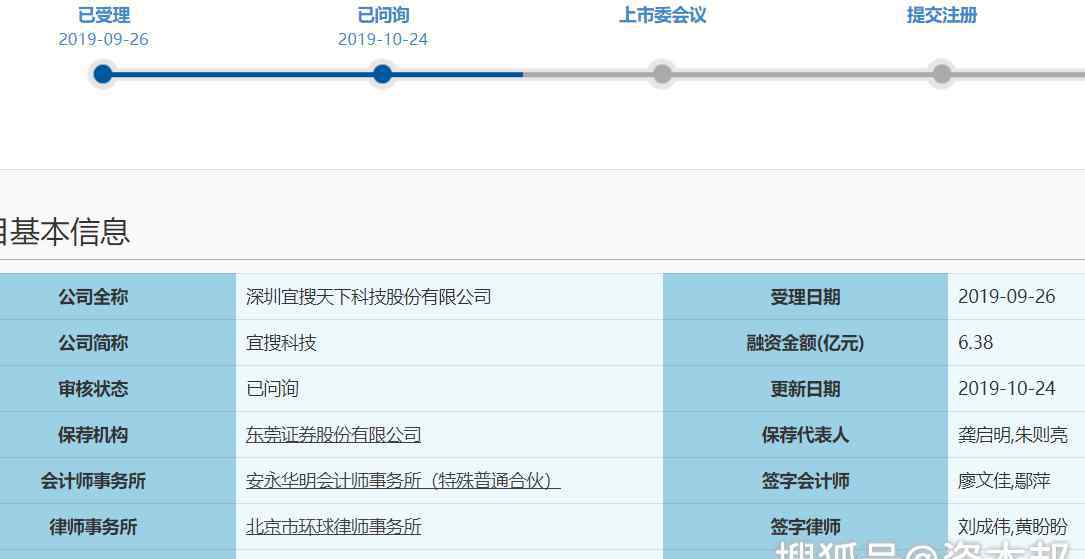Click the 保荐机构 header cell
1085x559 pixels.
pyautogui.click(x=118, y=435)
